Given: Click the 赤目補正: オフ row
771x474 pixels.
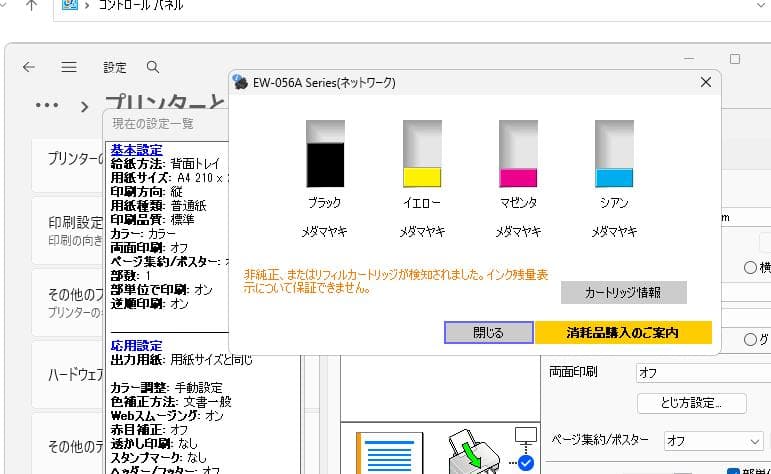Looking at the screenshot, I should [149, 429].
